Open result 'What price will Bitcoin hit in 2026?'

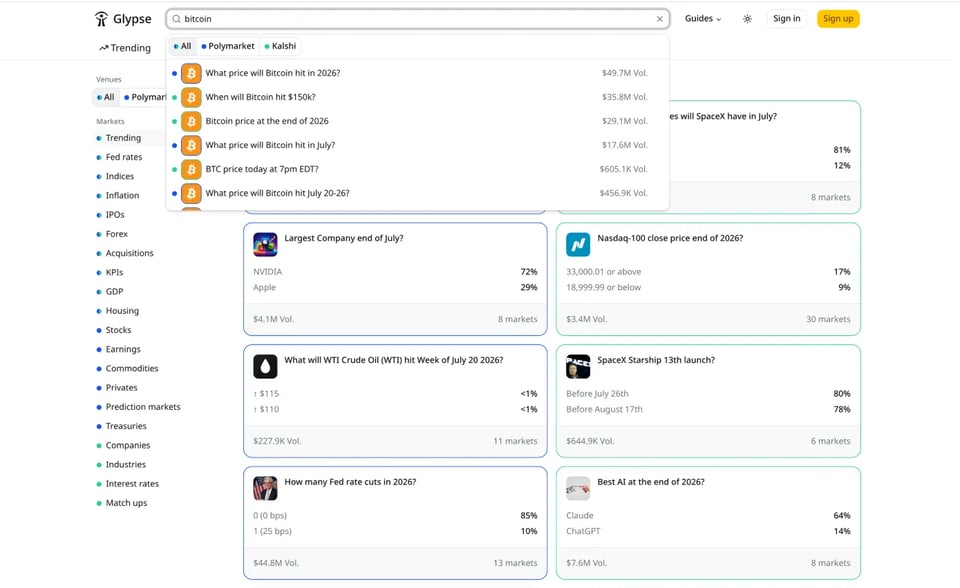[418, 73]
